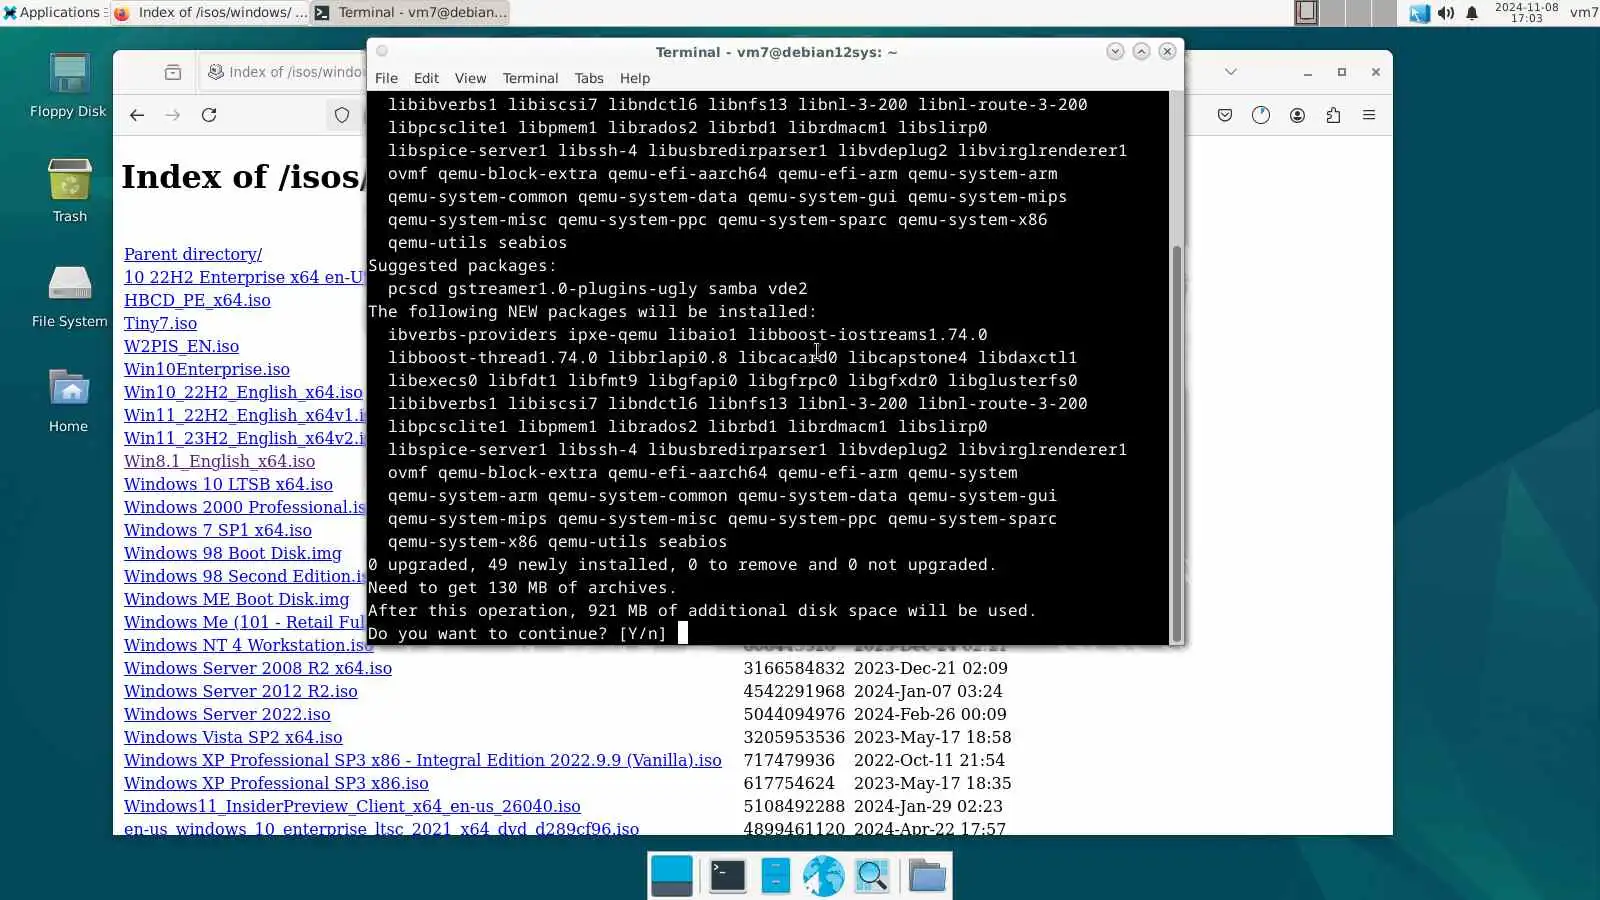The image size is (1600, 900).
Task: Open the W2PIS_EN.iso link
Action: click(181, 346)
